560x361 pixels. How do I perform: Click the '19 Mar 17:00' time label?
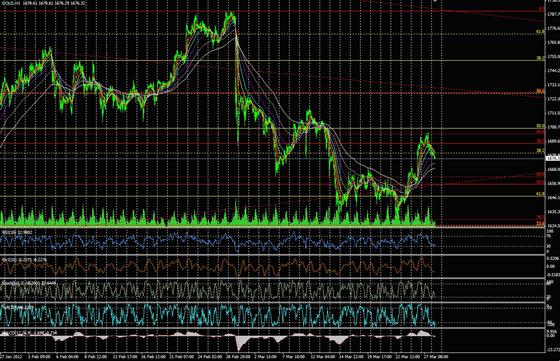379,356
